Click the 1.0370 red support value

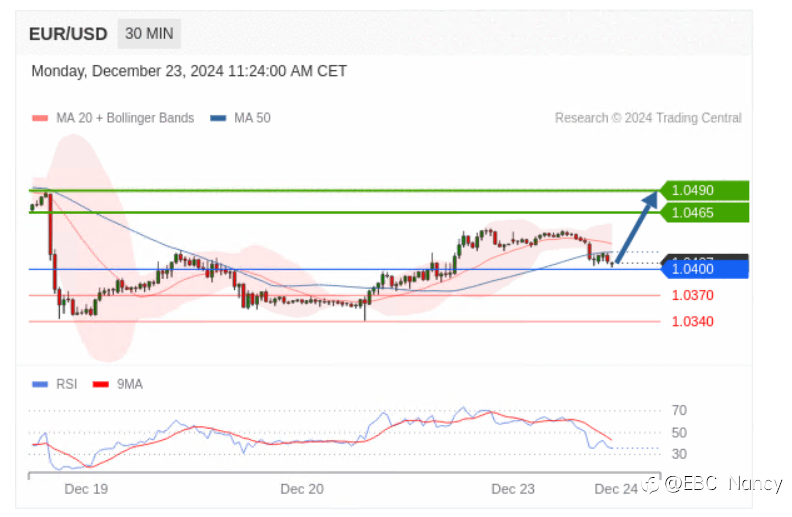tap(692, 295)
